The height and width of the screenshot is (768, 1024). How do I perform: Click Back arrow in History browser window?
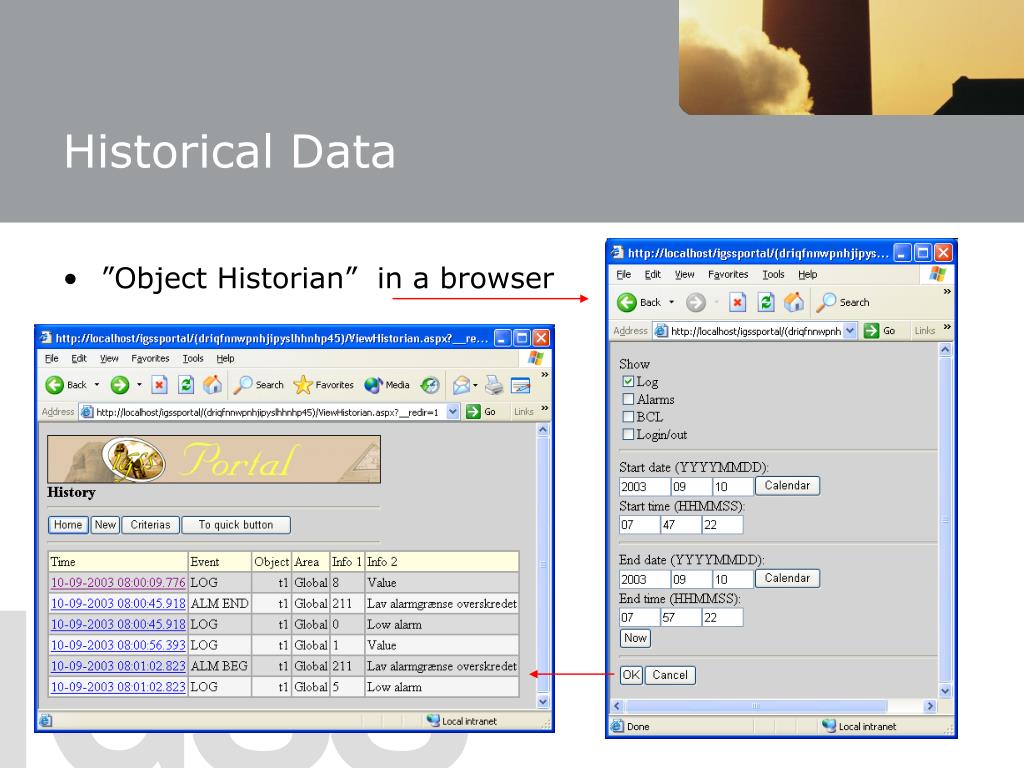click(55, 385)
